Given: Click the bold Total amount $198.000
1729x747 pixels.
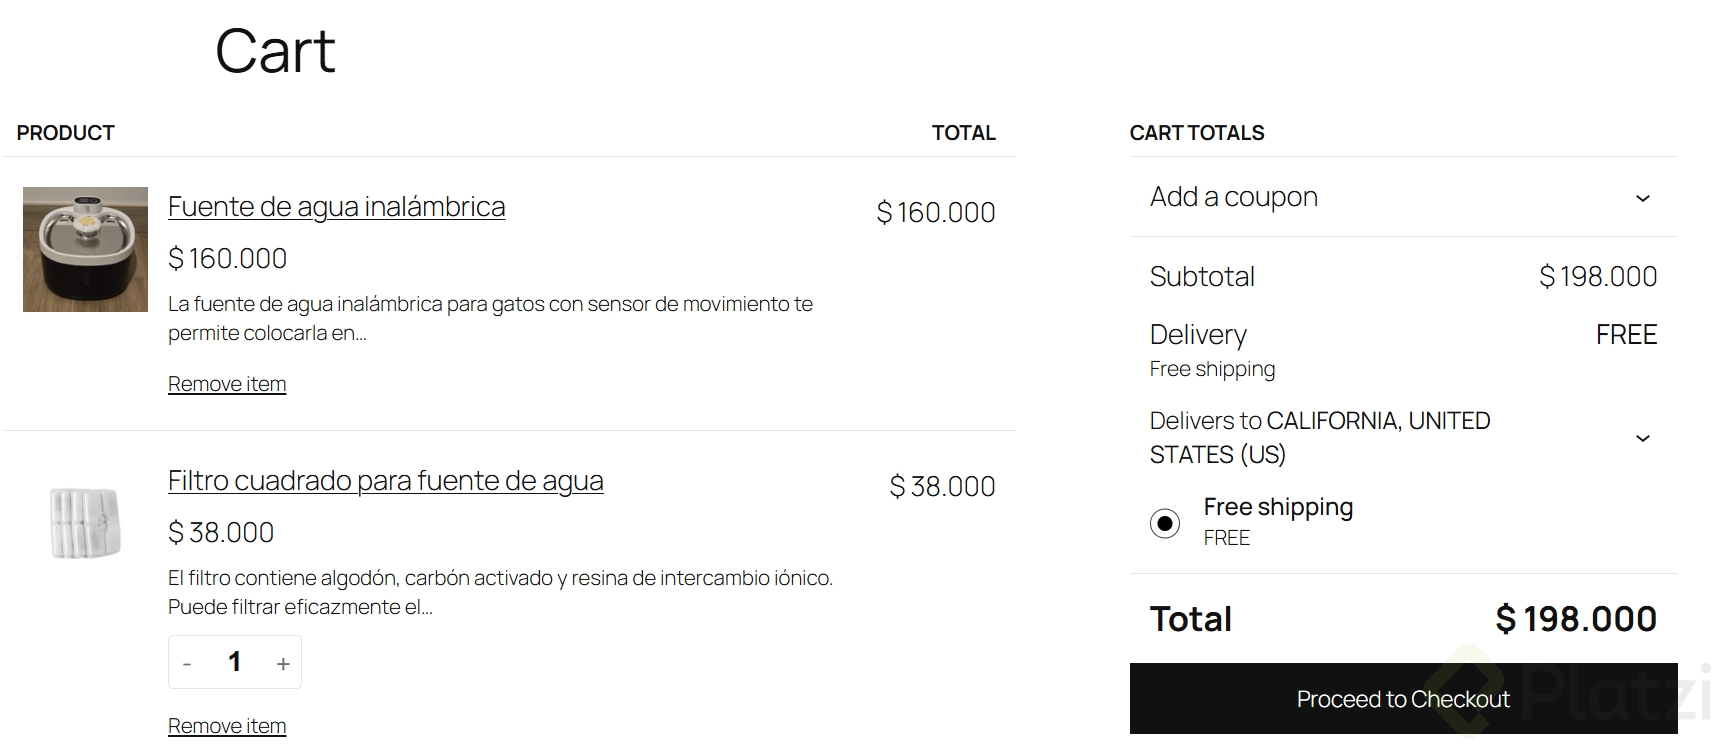Looking at the screenshot, I should point(1576,619).
